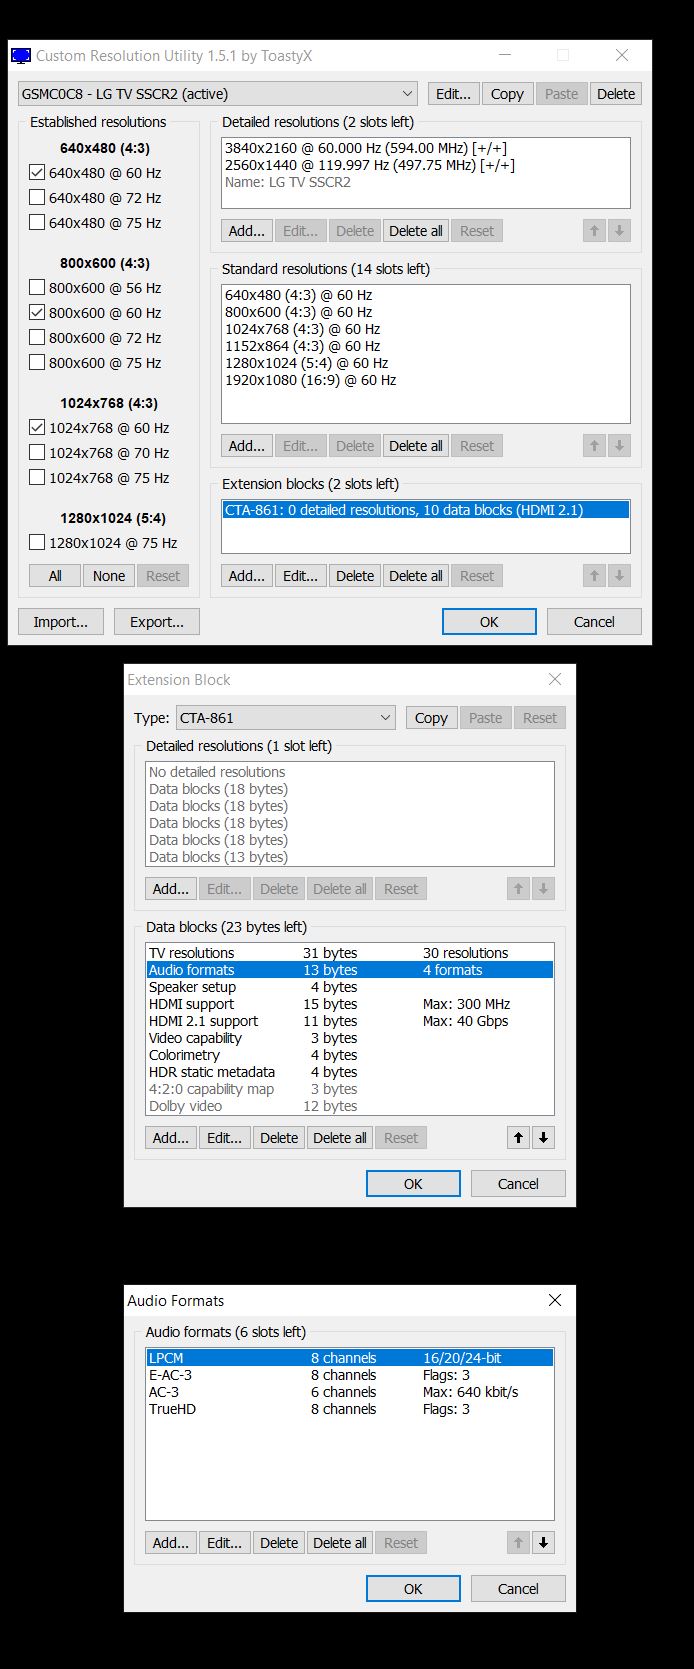Select 1280x1024 (5:4) @ 60 Hz standard resolution

point(425,363)
